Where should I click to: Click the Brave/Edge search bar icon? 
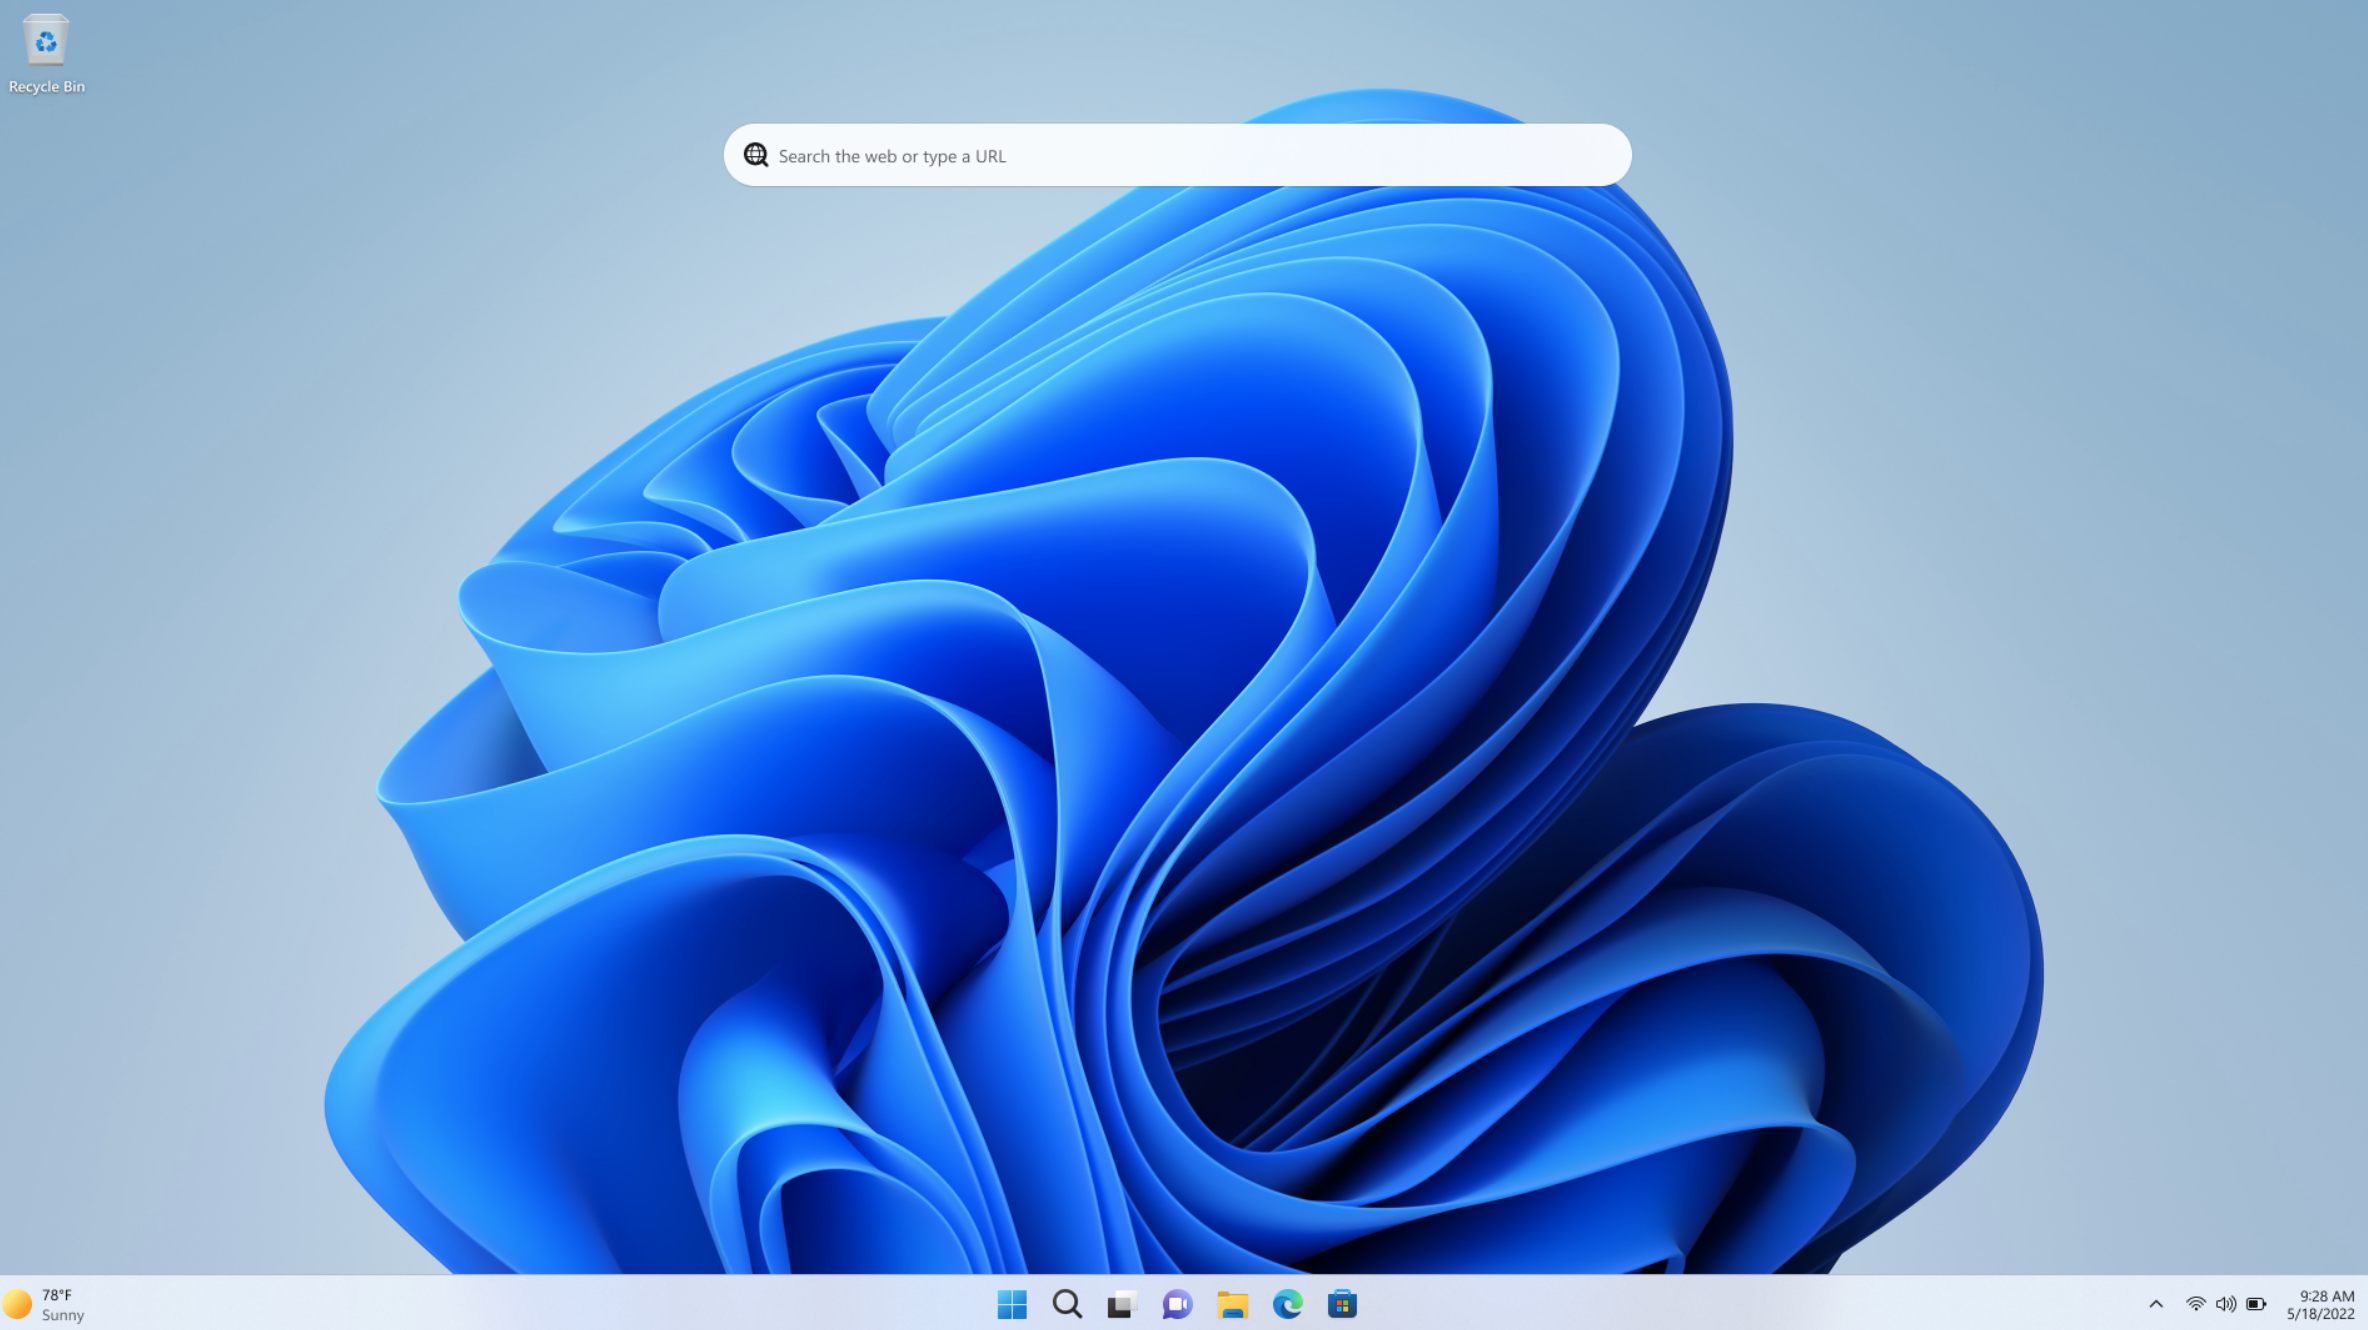[x=753, y=154]
